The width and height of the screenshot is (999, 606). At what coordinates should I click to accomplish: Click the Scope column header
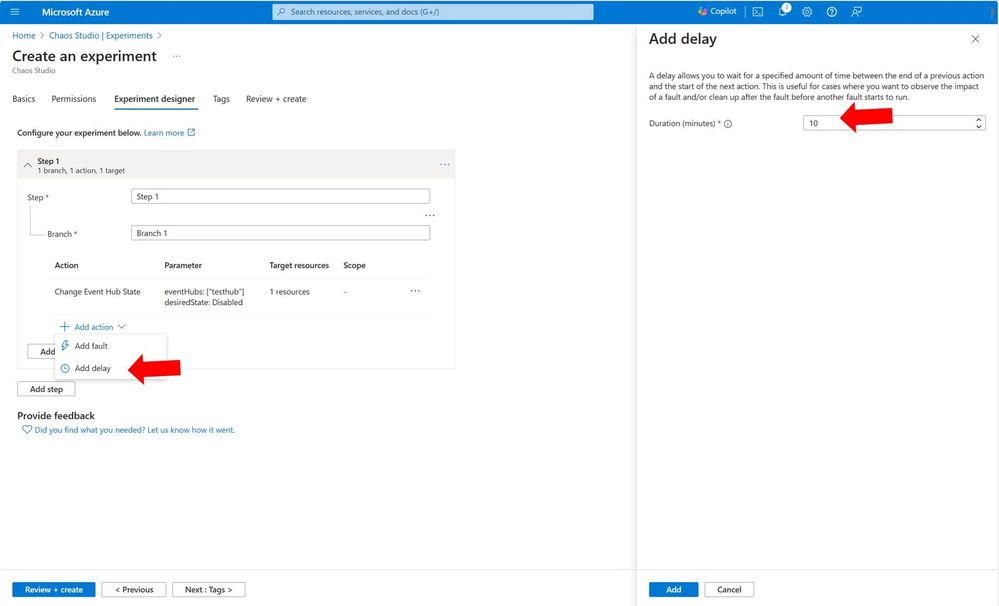click(354, 265)
